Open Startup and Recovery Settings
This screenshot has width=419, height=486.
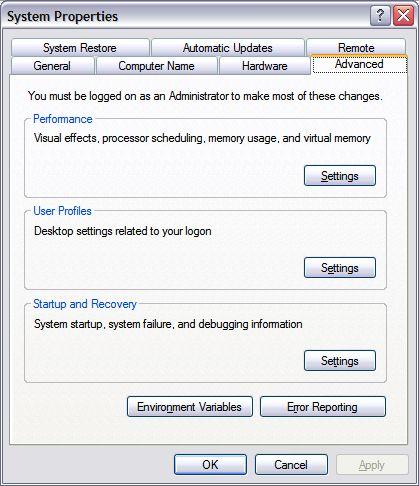[340, 361]
